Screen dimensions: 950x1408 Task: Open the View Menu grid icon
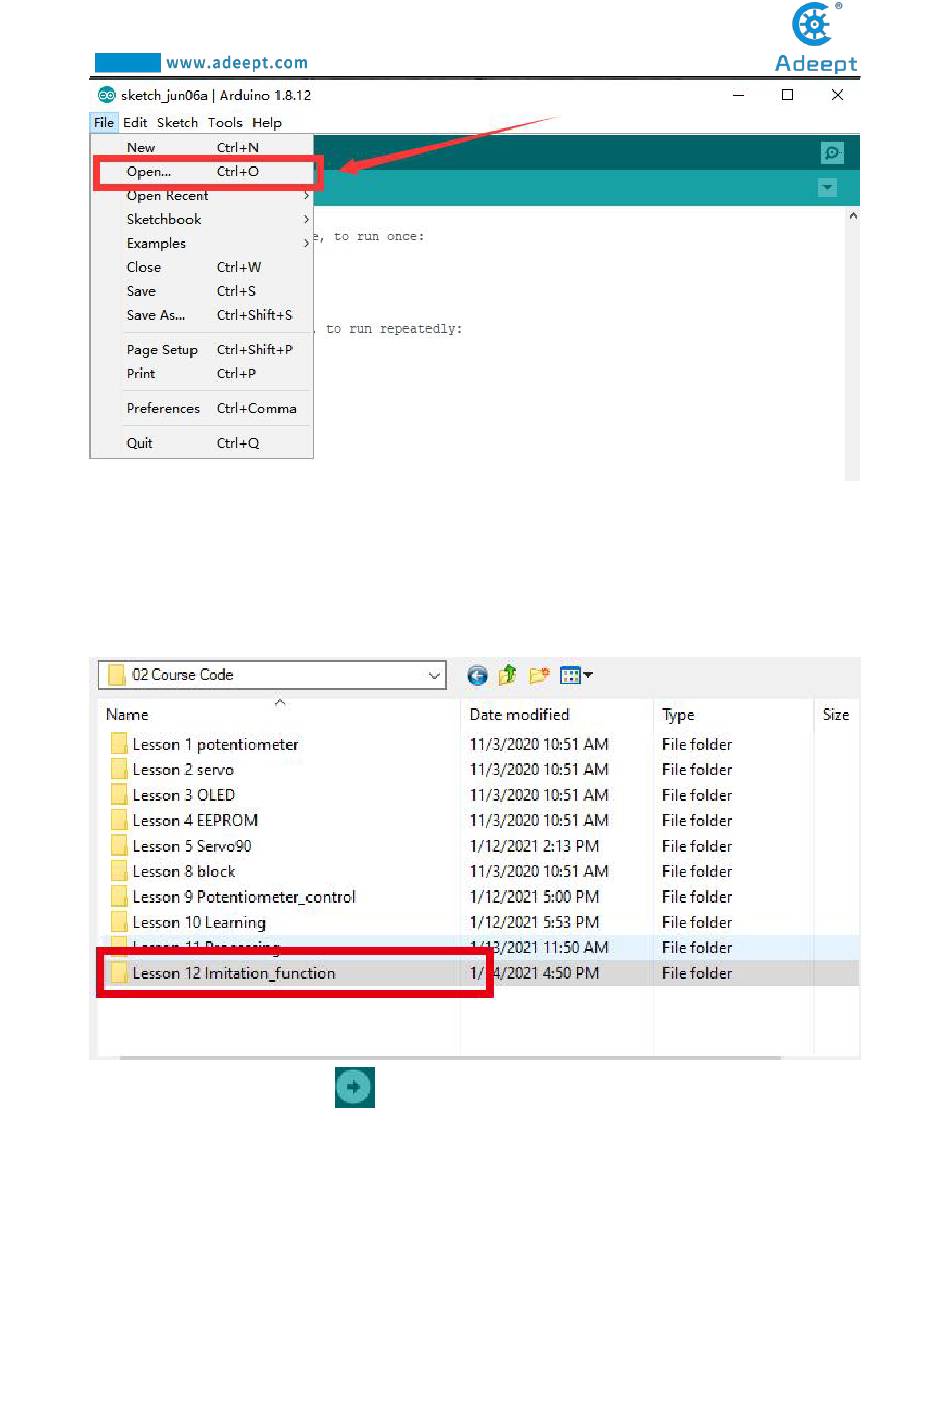point(575,676)
